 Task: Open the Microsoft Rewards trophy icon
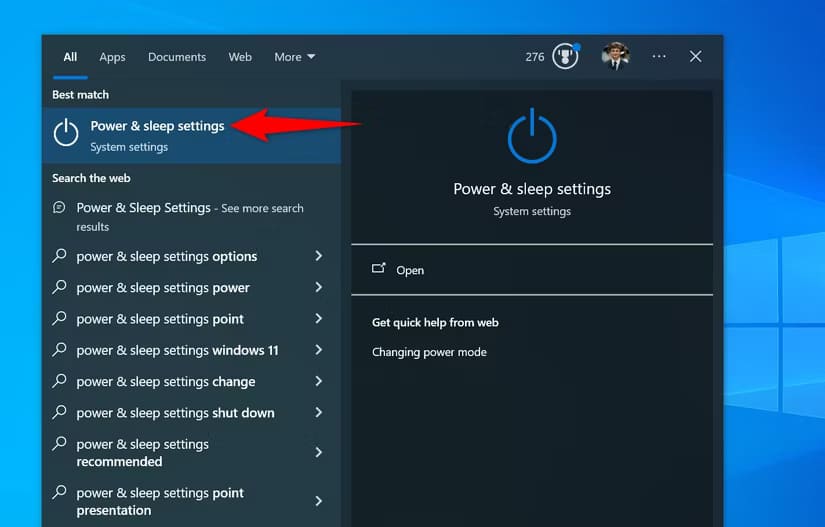pyautogui.click(x=565, y=56)
